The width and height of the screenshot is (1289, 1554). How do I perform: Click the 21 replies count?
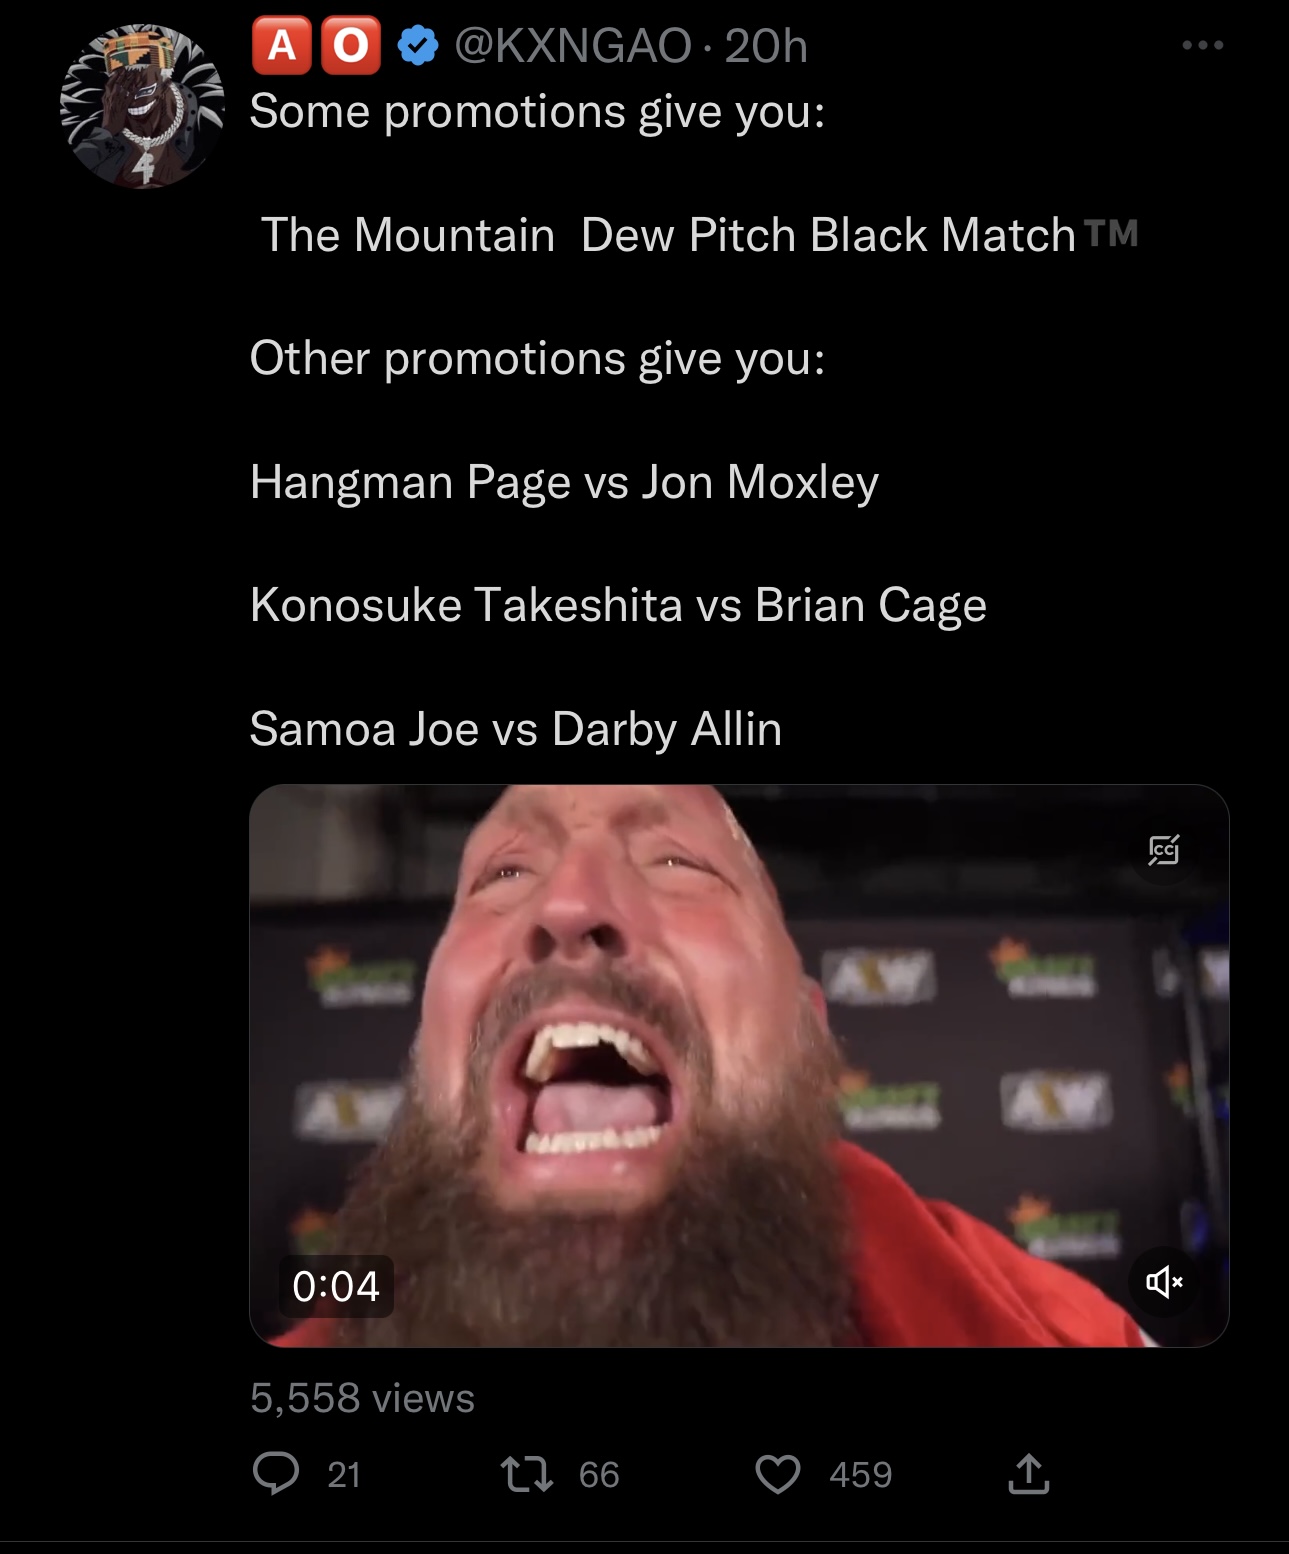[344, 1474]
